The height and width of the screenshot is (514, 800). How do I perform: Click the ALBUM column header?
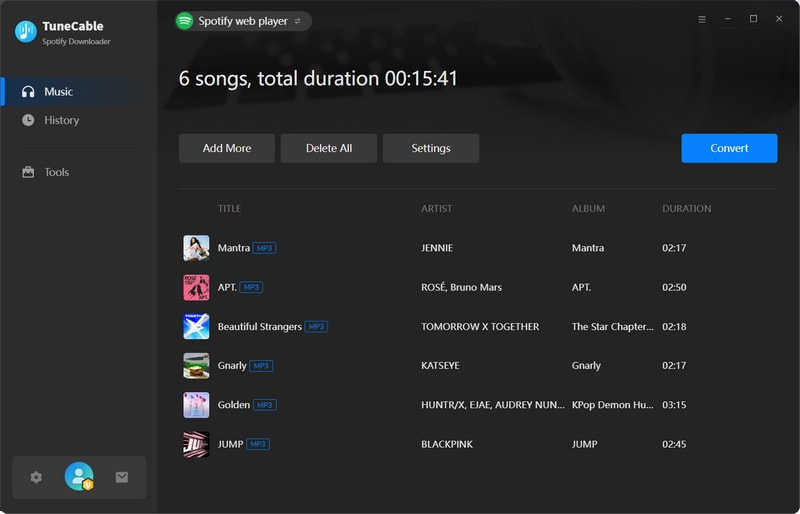(588, 208)
